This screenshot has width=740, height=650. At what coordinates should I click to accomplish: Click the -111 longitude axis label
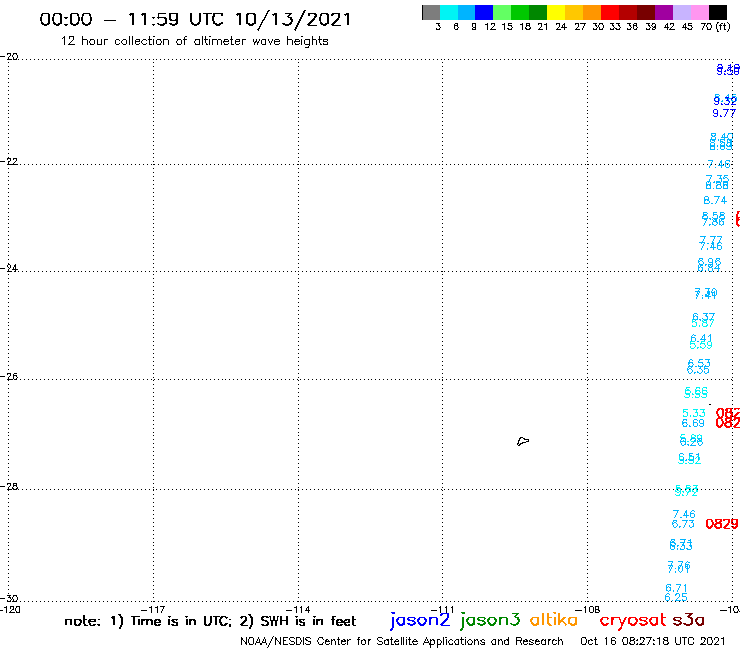pos(443,609)
